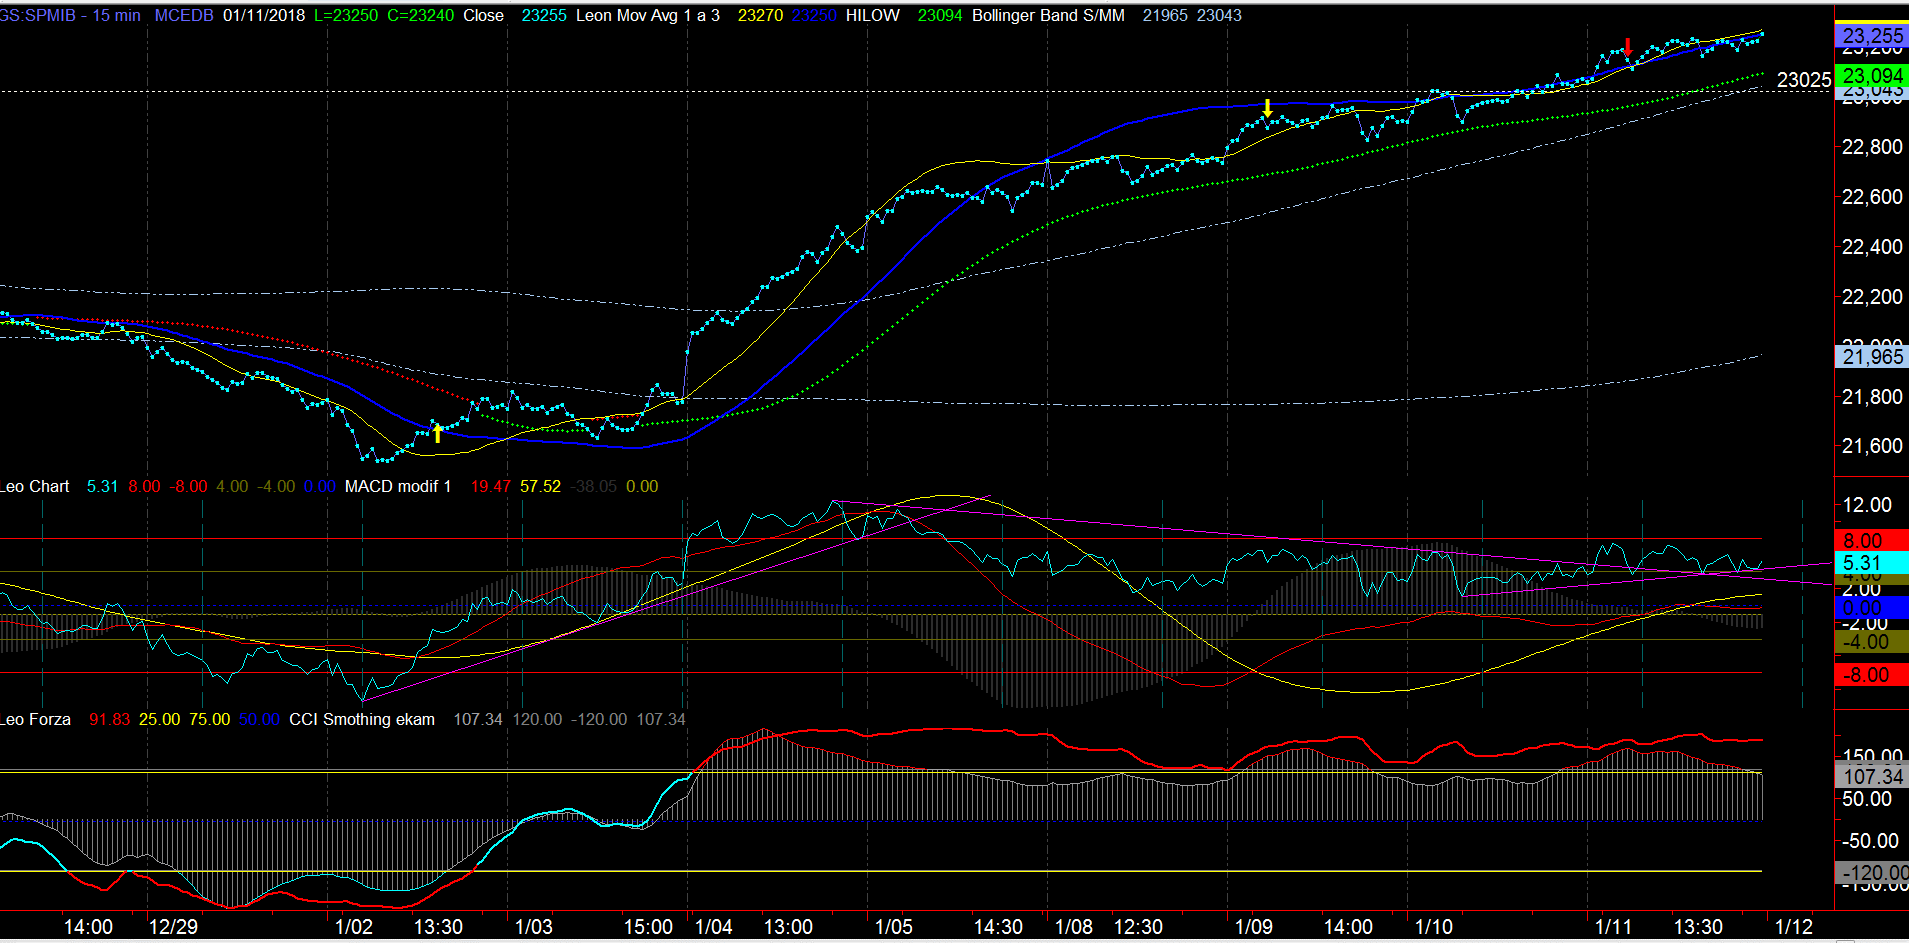Image resolution: width=1909 pixels, height=943 pixels.
Task: Select the red 91.83 Leo Forza value
Action: point(109,720)
